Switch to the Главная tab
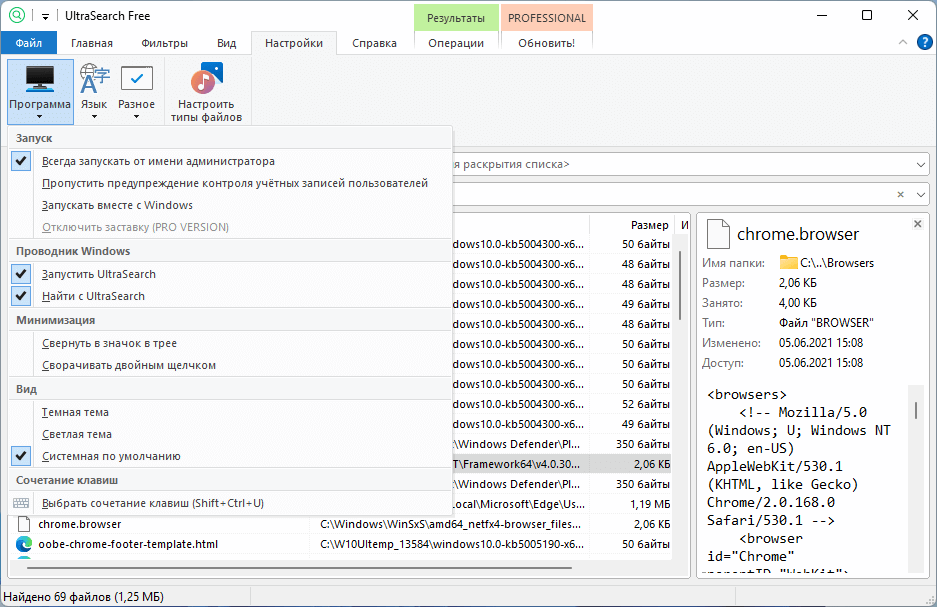 click(x=92, y=43)
